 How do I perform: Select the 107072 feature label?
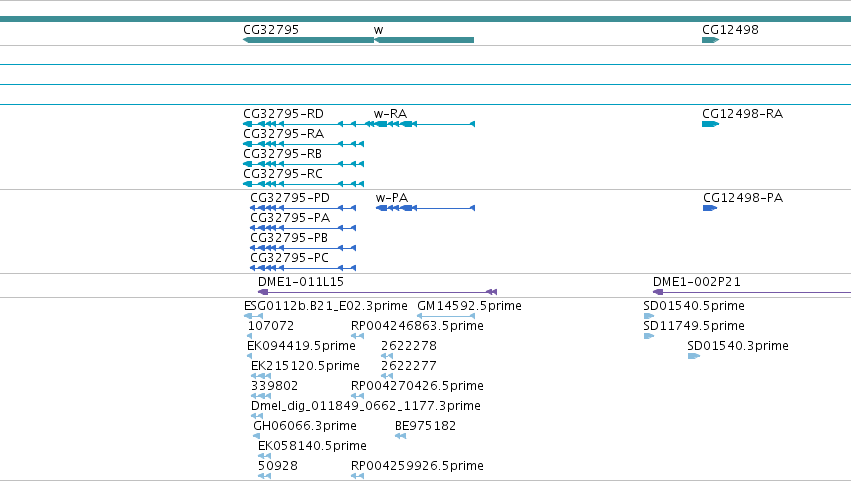(271, 326)
